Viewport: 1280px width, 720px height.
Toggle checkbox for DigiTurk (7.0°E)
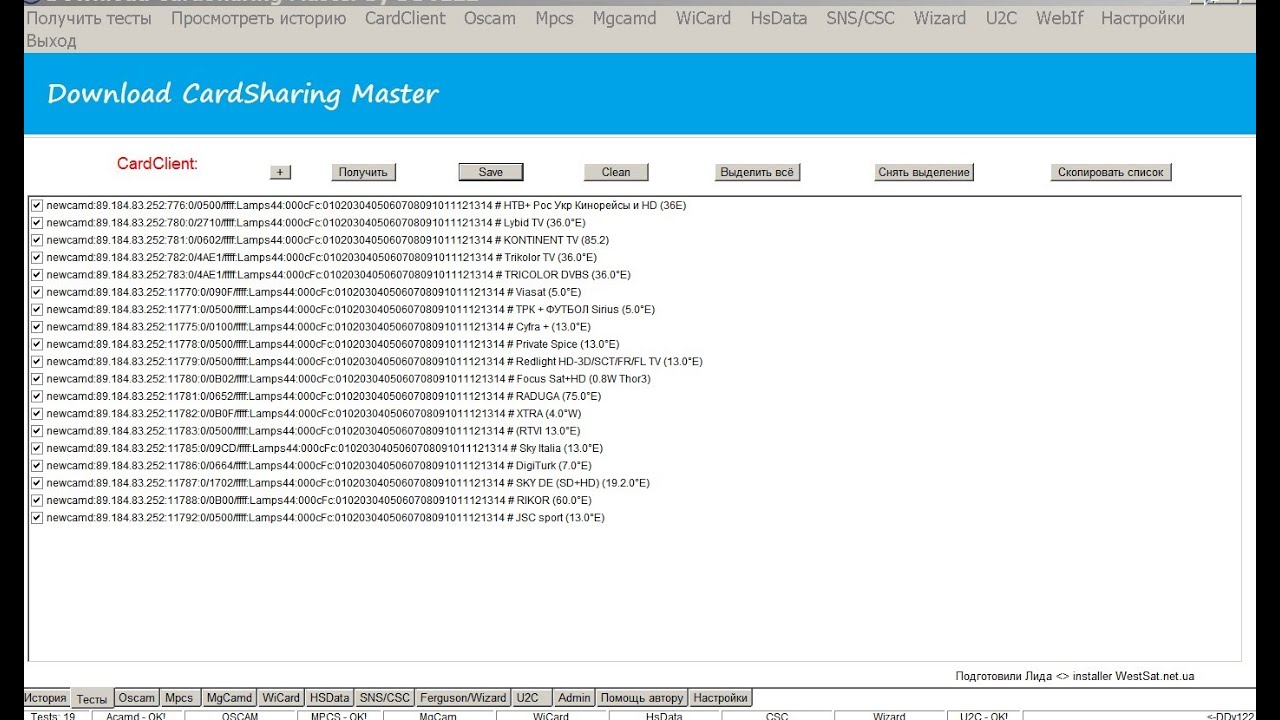(x=37, y=465)
